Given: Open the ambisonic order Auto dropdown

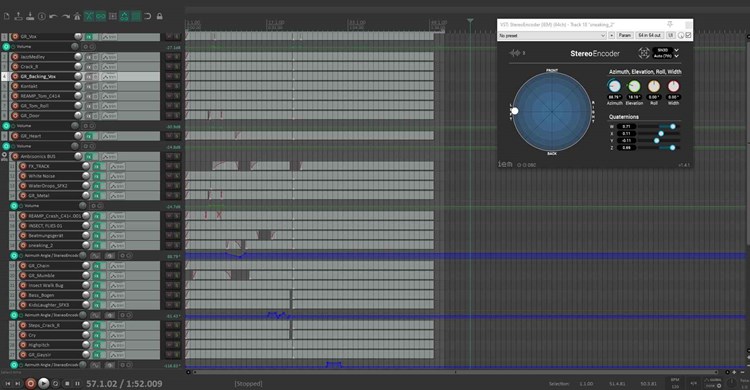Looking at the screenshot, I should point(665,56).
